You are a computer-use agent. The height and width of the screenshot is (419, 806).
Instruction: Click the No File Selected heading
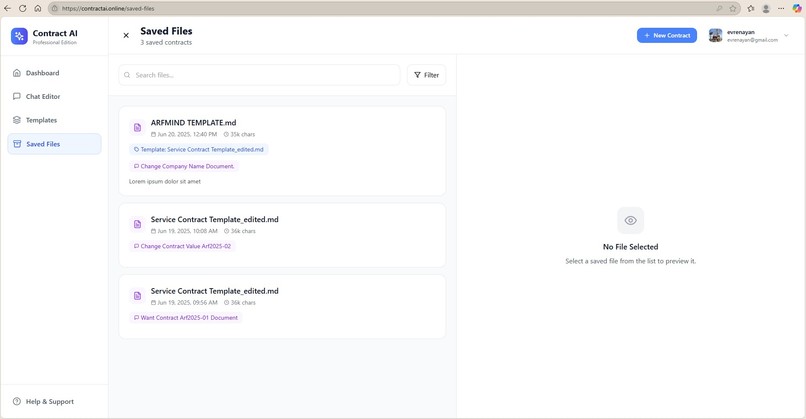pyautogui.click(x=630, y=247)
